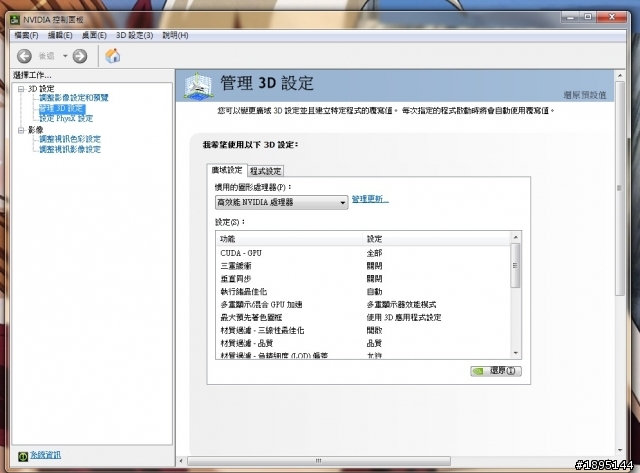Click the 管理 3D 設定 header icon
The image size is (640, 473).
[198, 85]
